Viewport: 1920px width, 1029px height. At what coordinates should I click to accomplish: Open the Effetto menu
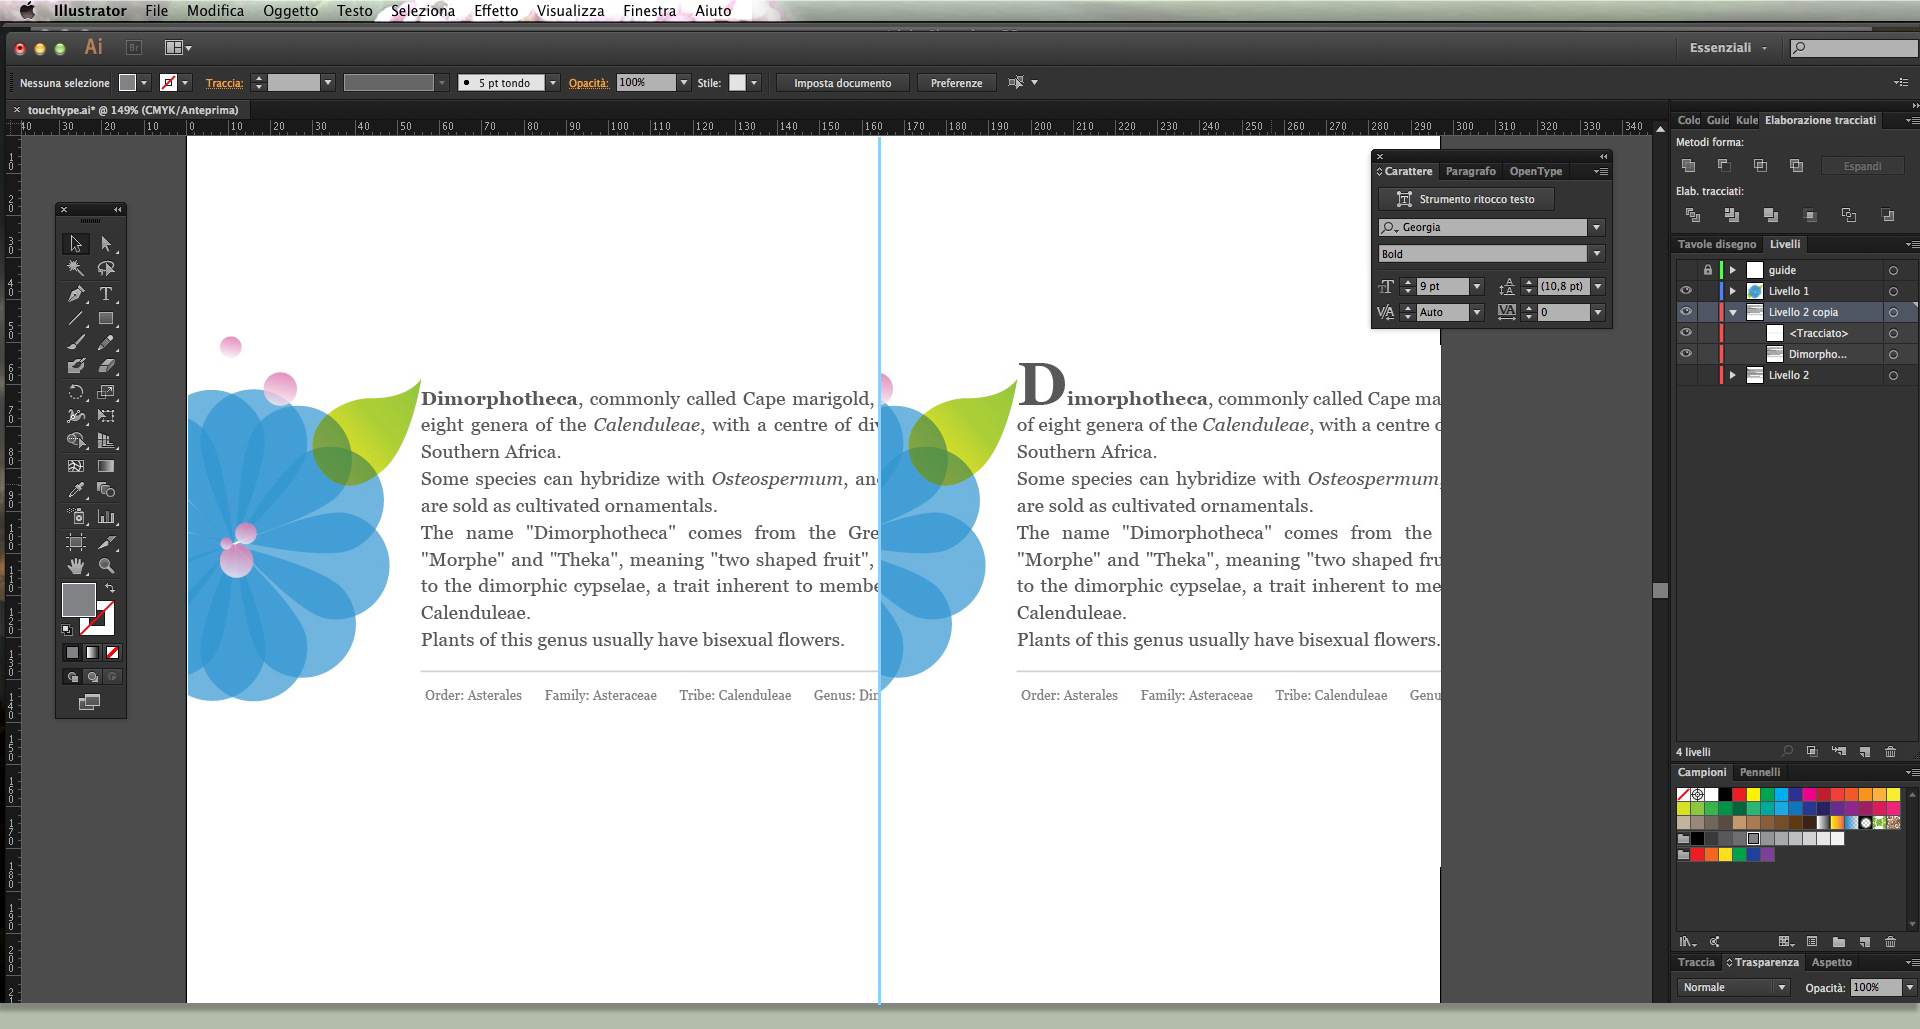pos(496,11)
